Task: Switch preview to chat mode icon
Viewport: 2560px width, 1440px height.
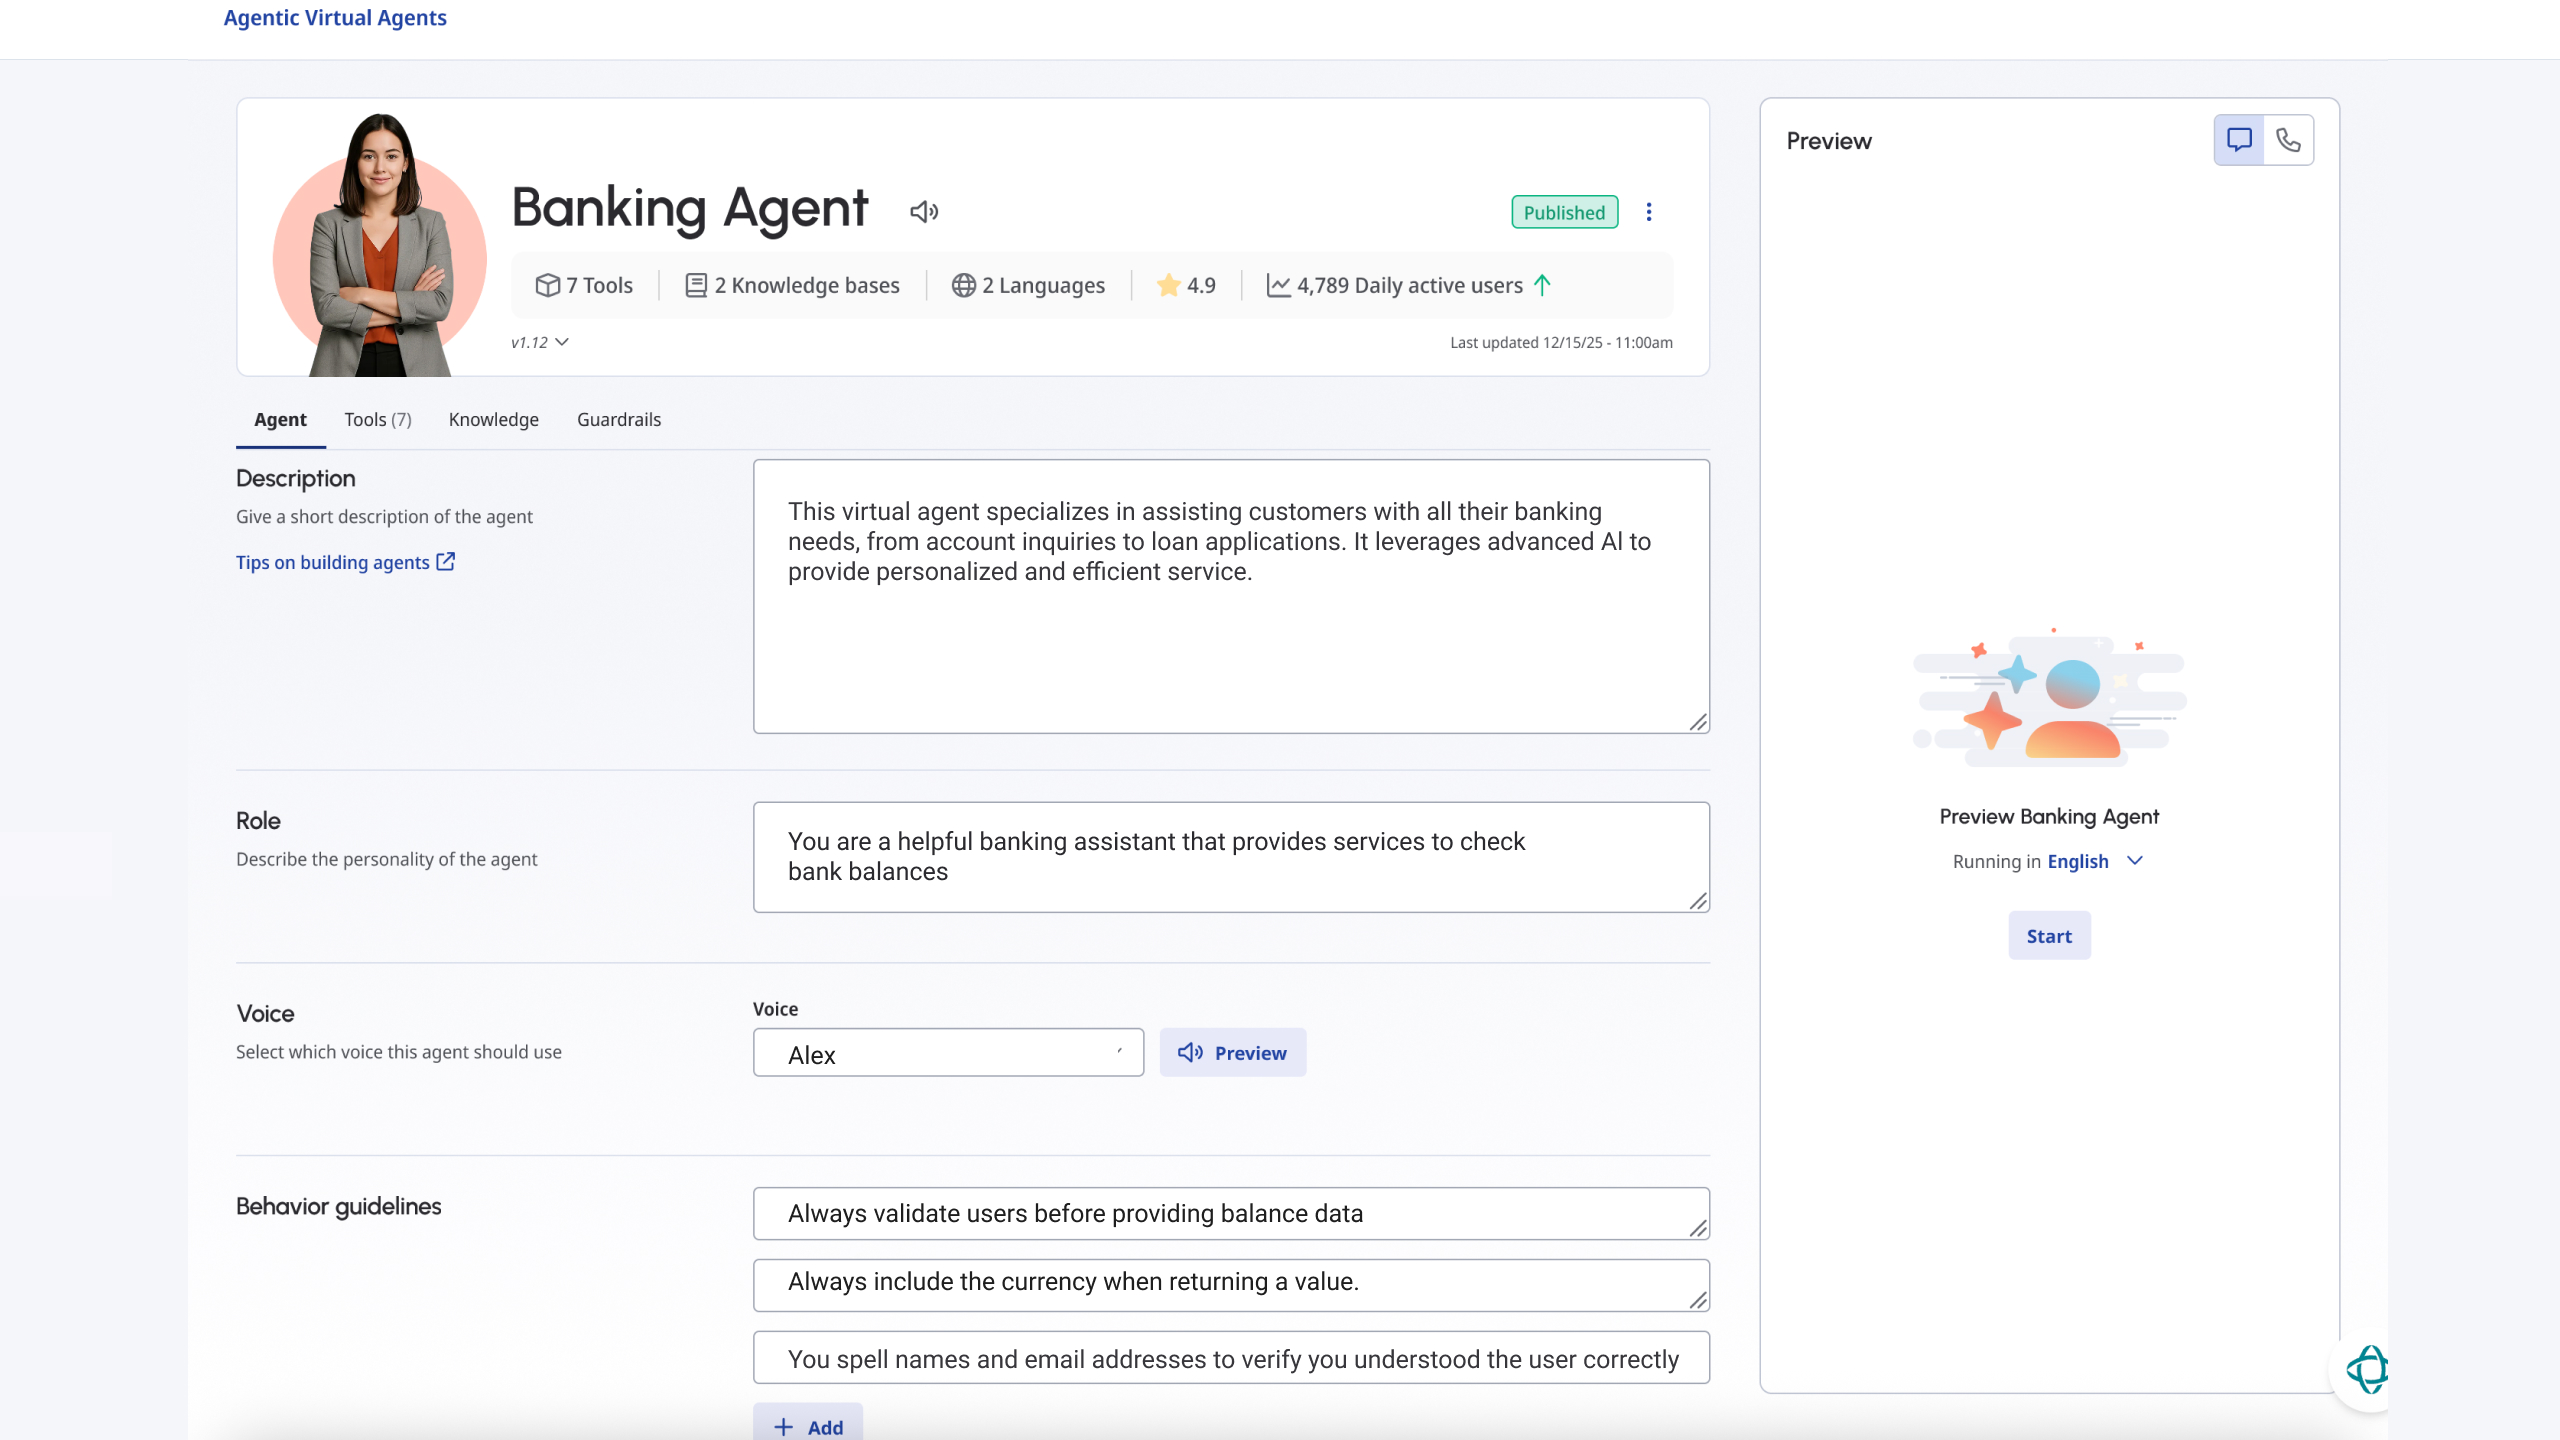Action: [x=2239, y=140]
